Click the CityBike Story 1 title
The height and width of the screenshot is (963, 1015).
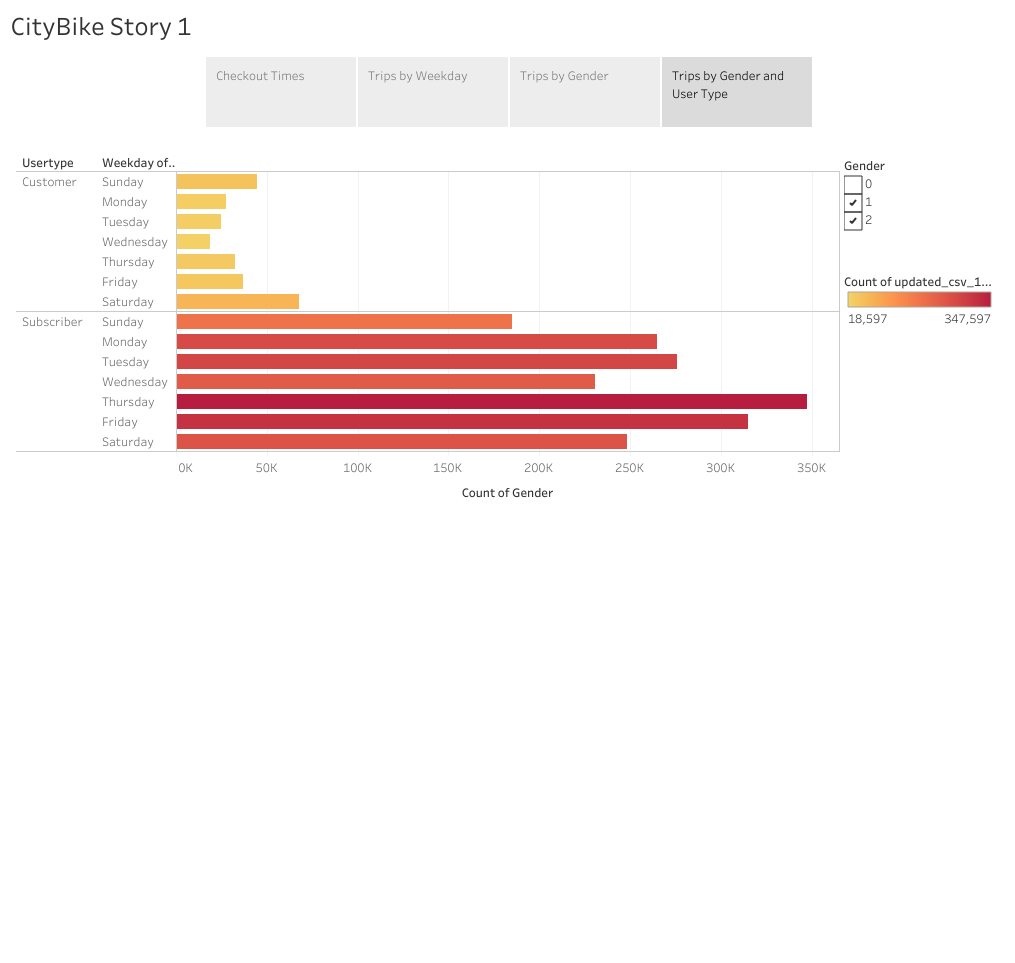point(100,27)
